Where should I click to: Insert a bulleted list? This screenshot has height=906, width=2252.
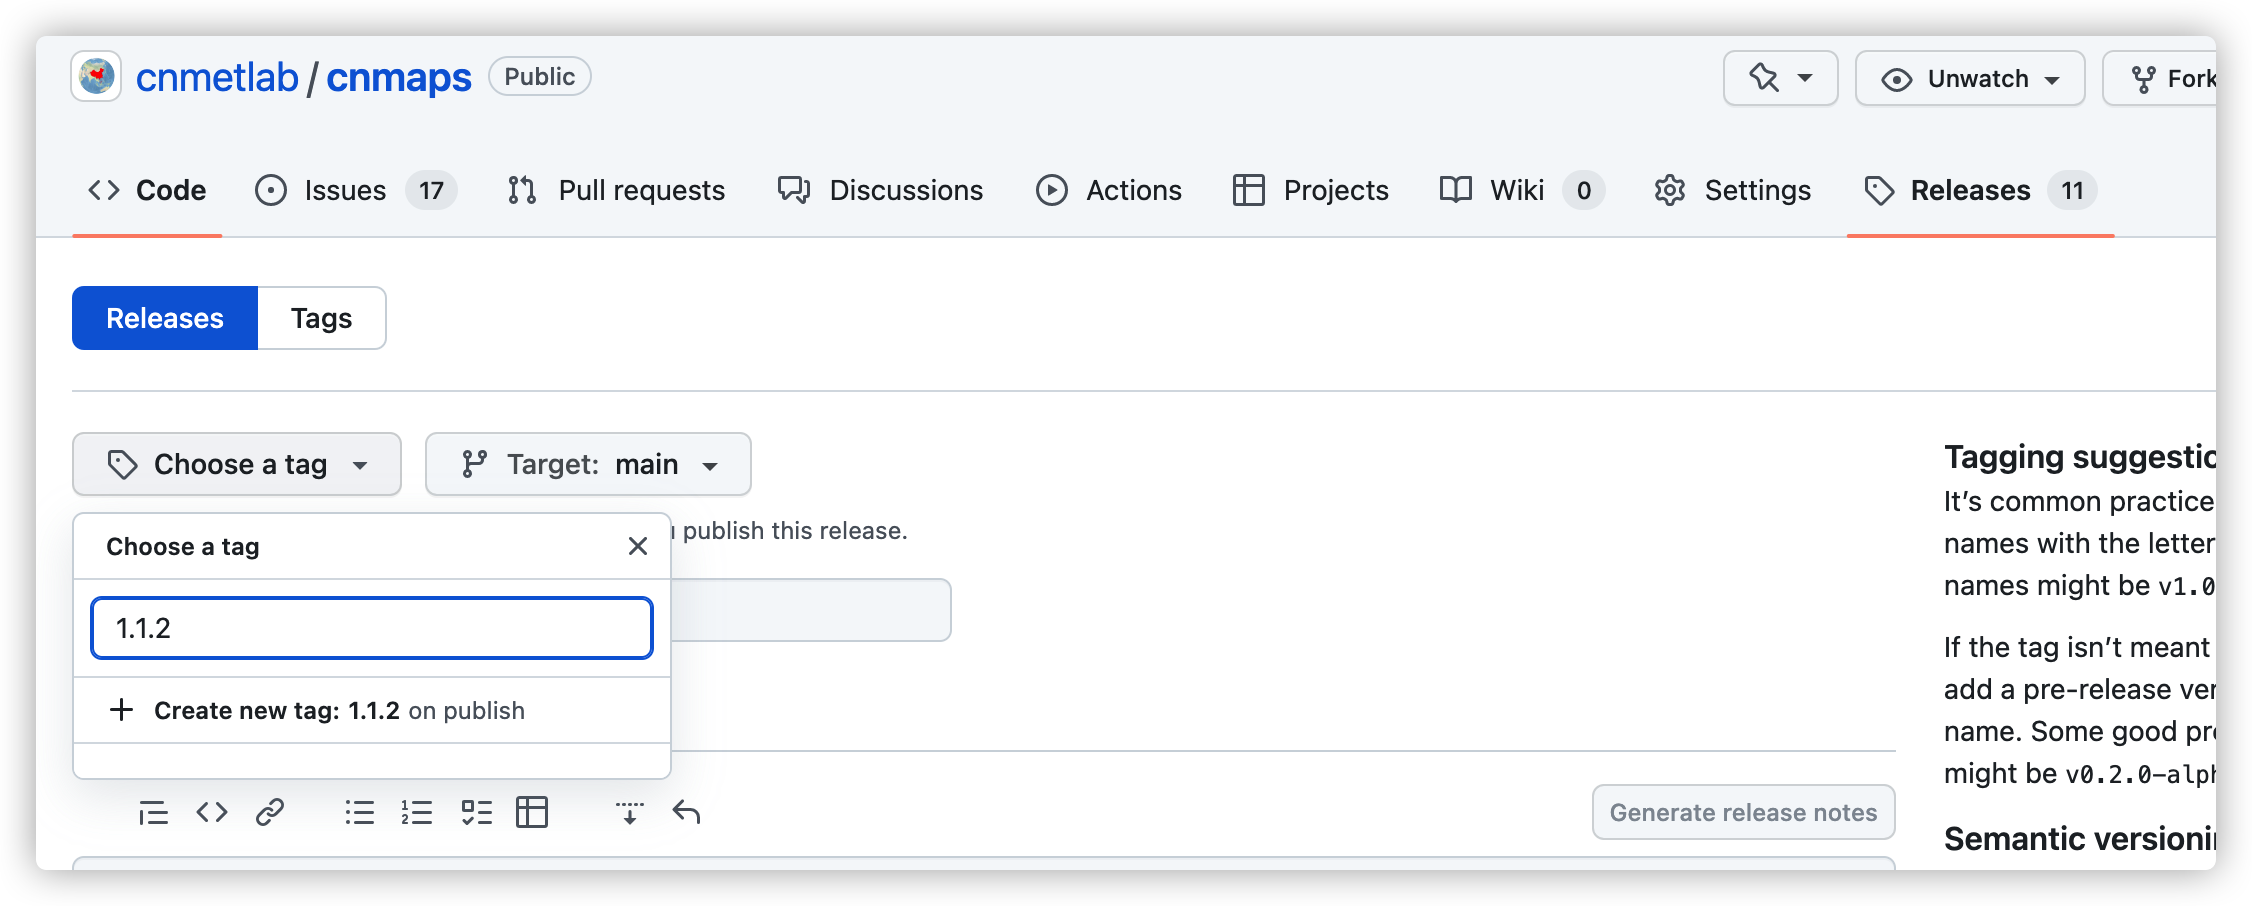(x=359, y=812)
